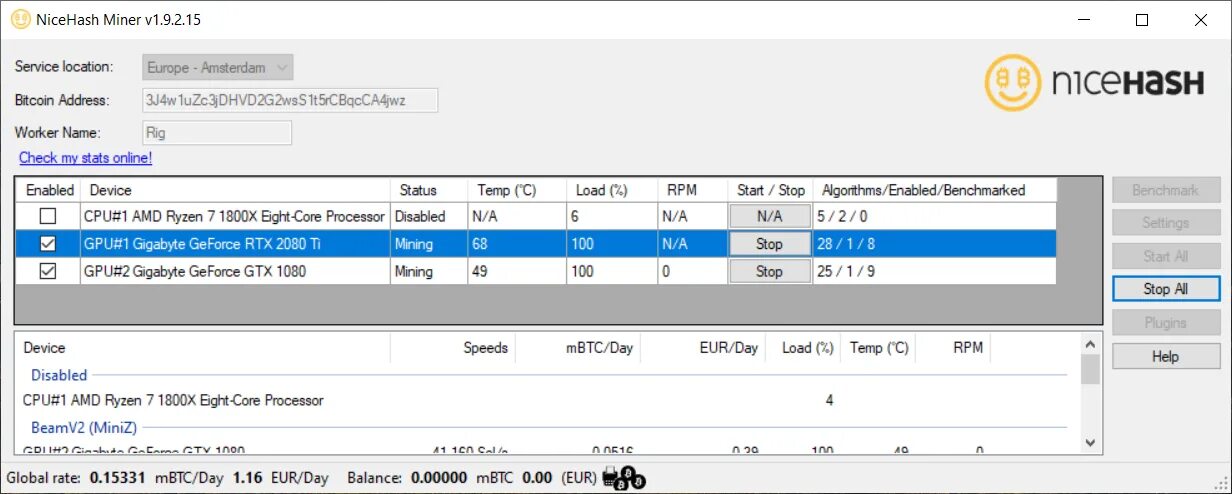Enable the CPU#1 AMD Ryzen checkbox
Image resolution: width=1232 pixels, height=494 pixels.
click(48, 216)
